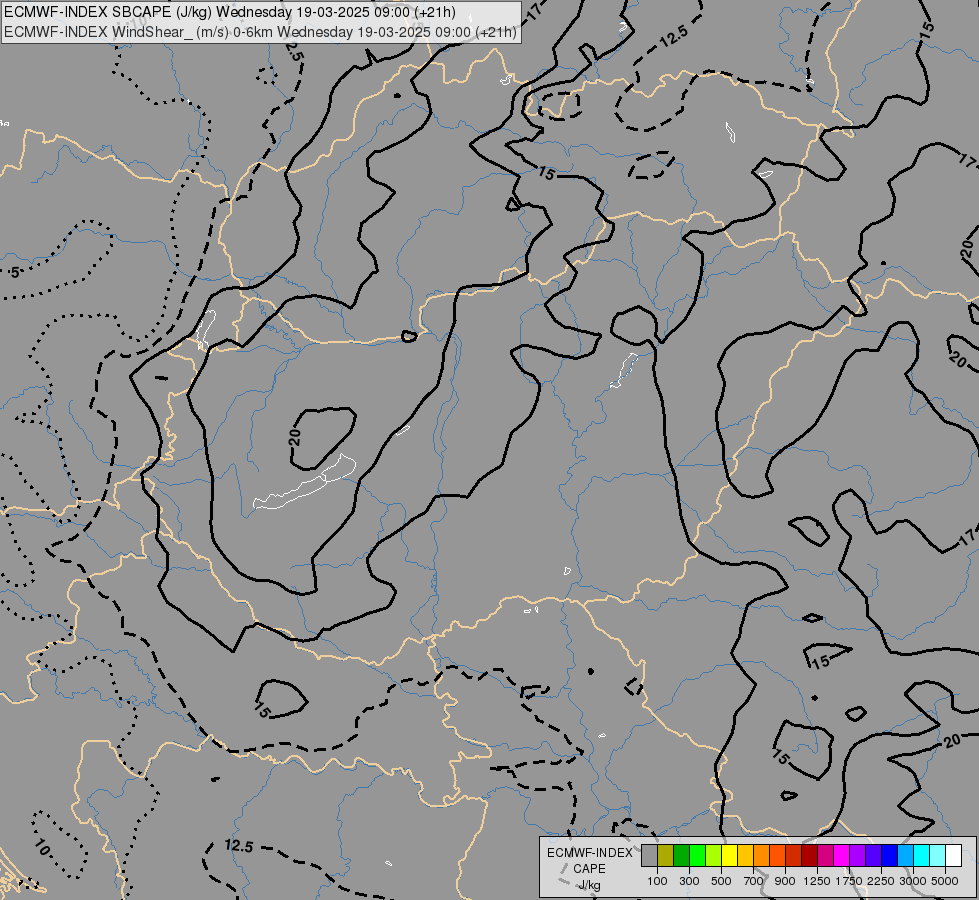Select the pure blue legend swatch
Image resolution: width=979 pixels, height=900 pixels.
[890, 855]
